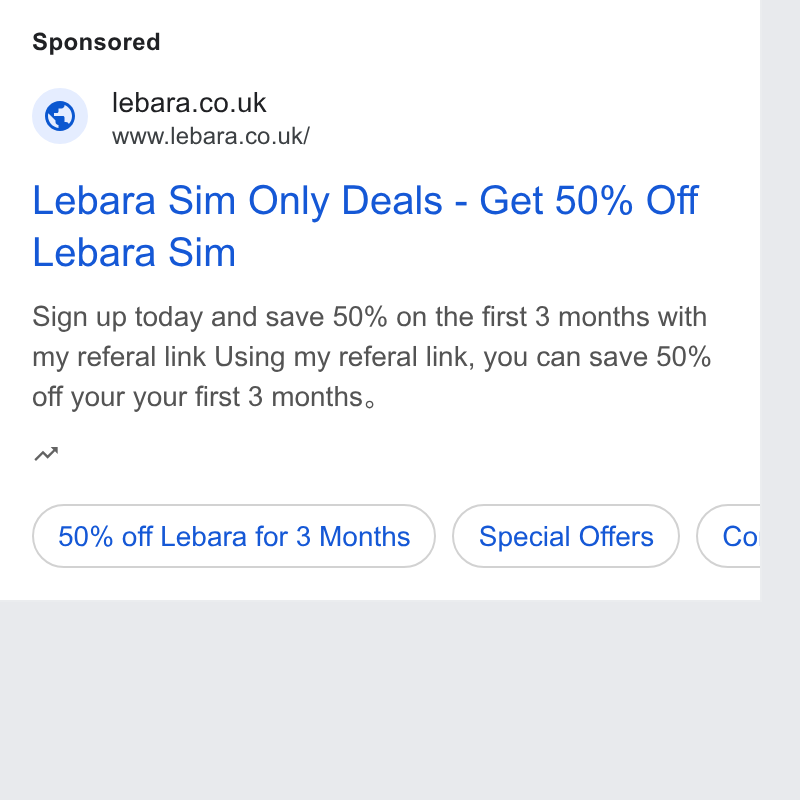This screenshot has width=800, height=800.
Task: Click the second headline line reading Lebara Sim
Action: point(134,253)
